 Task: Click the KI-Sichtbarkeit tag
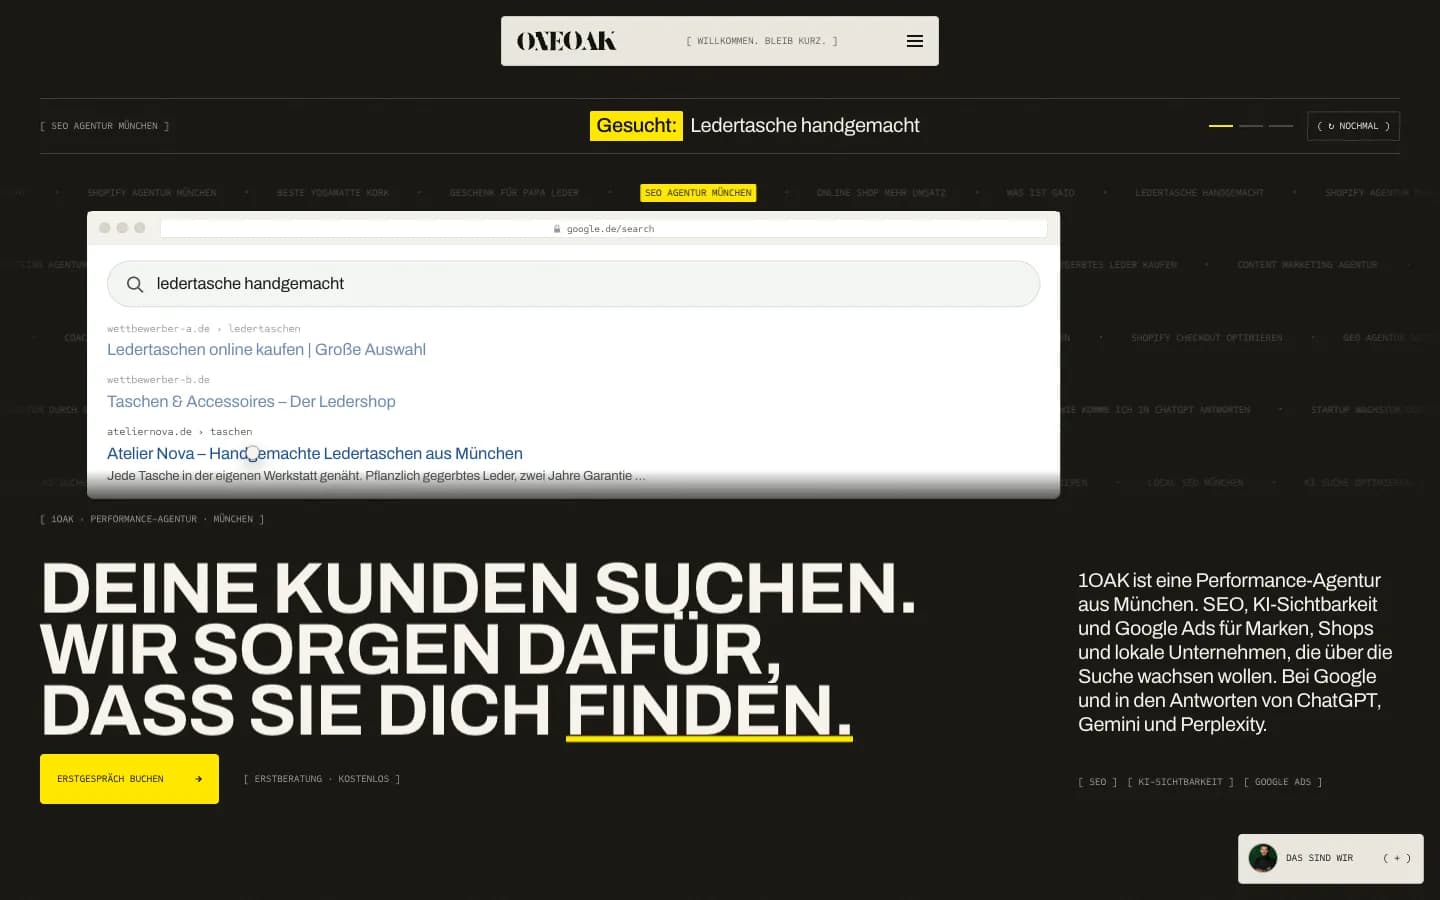(x=1180, y=782)
